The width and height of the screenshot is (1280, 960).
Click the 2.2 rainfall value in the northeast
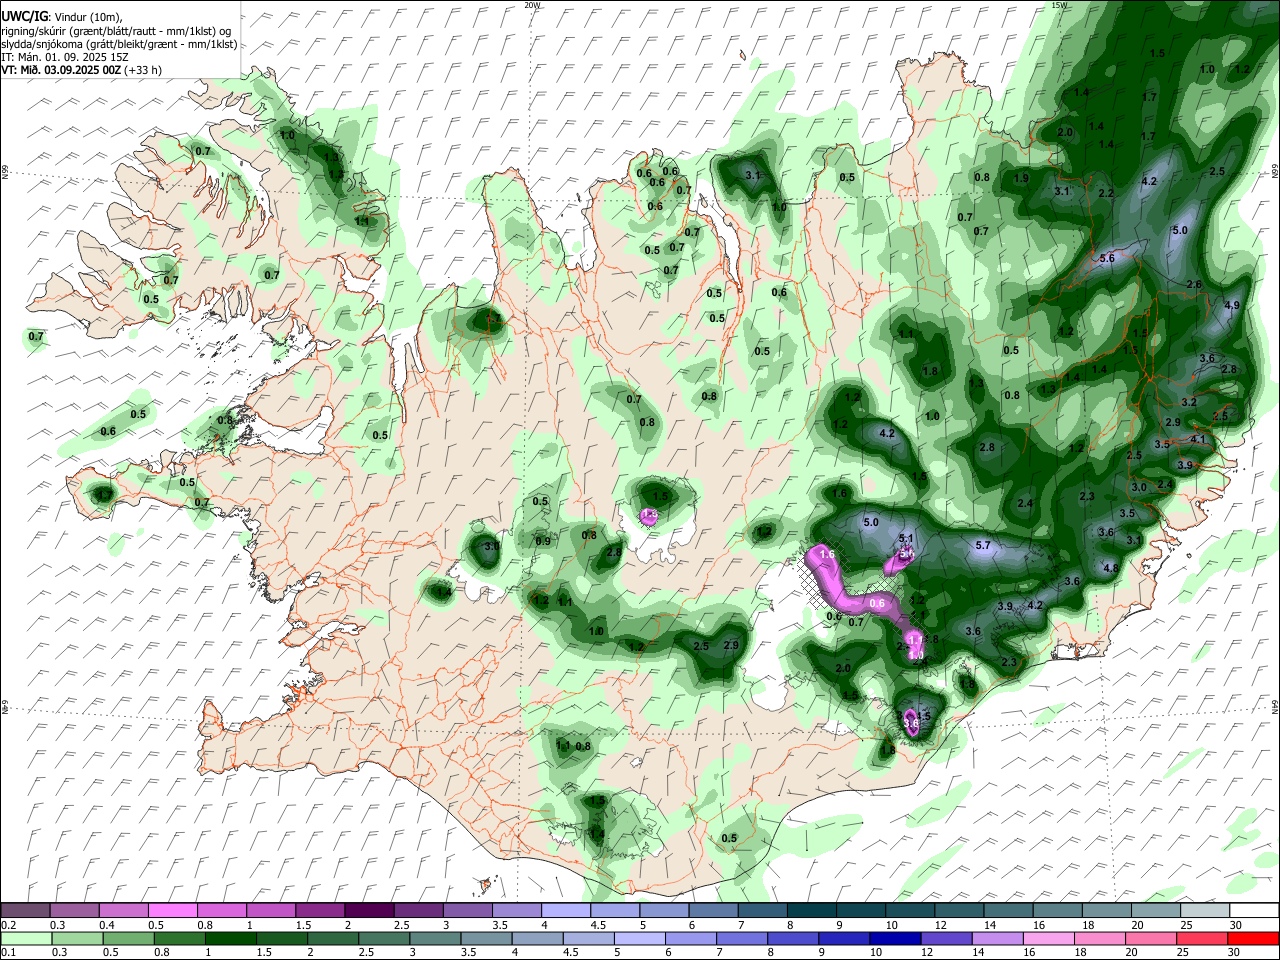[1106, 193]
